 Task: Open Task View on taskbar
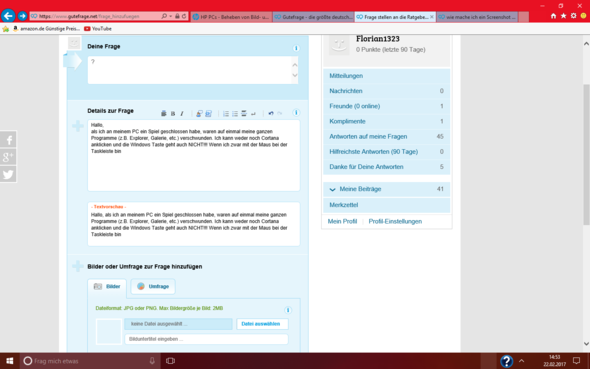pos(170,361)
